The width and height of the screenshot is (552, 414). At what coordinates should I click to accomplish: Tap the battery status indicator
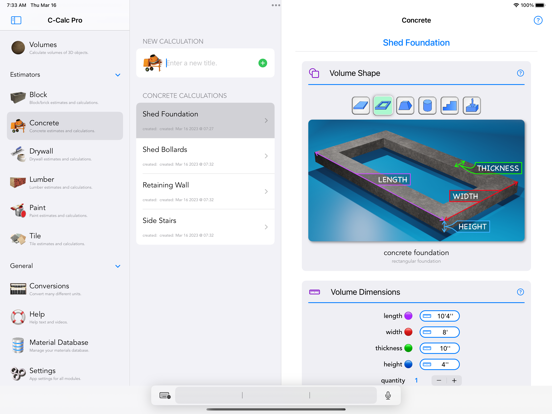point(540,5)
